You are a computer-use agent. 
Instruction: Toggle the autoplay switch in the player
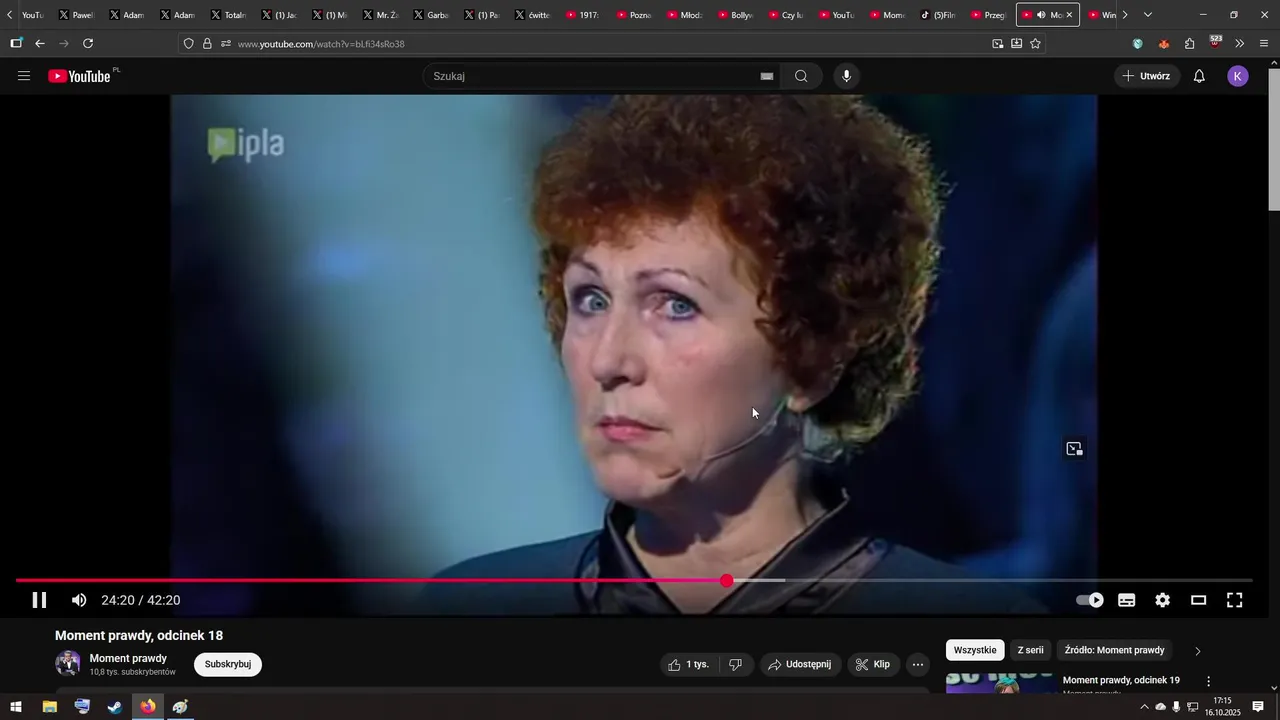click(1090, 600)
